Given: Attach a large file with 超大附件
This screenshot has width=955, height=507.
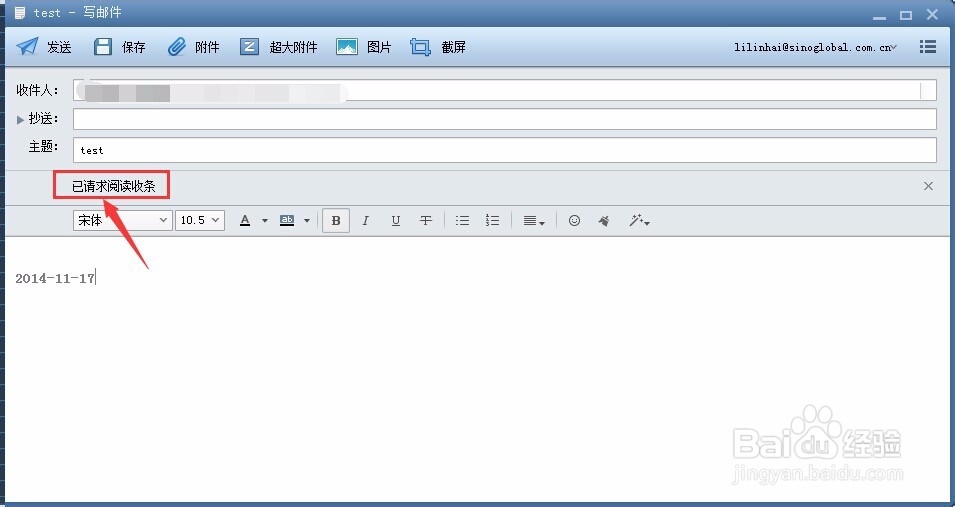Looking at the screenshot, I should click(x=278, y=47).
